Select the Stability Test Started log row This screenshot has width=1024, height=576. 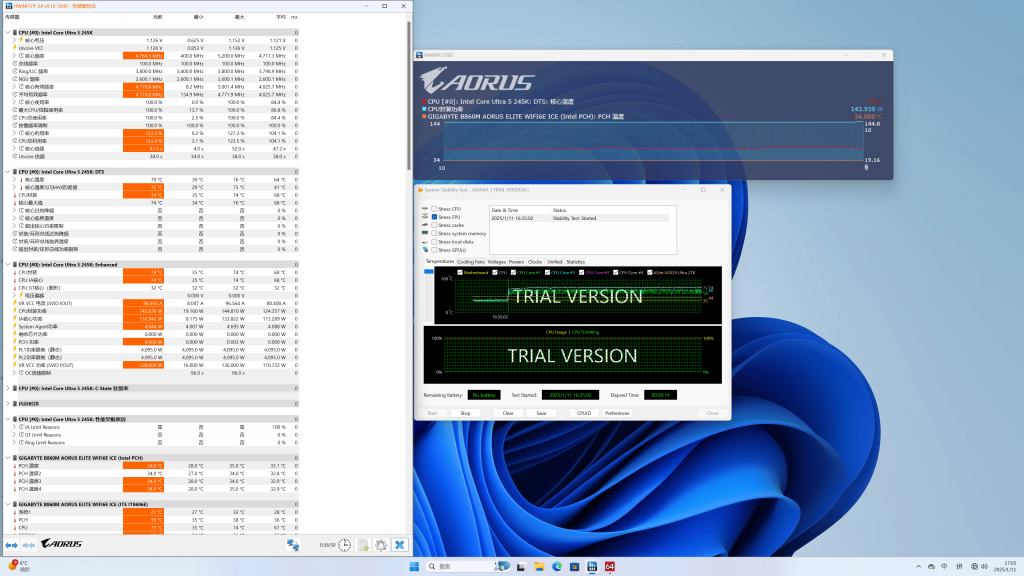[x=579, y=218]
